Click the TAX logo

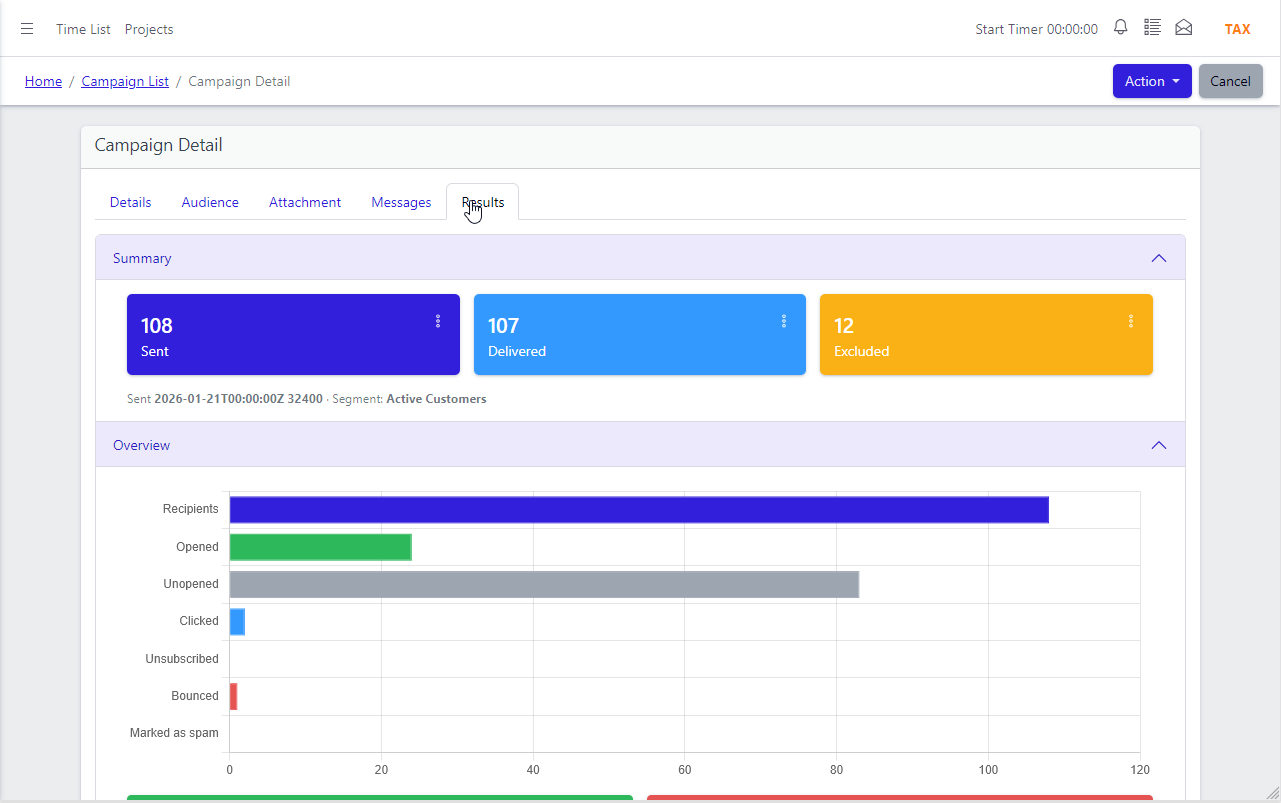tap(1238, 29)
